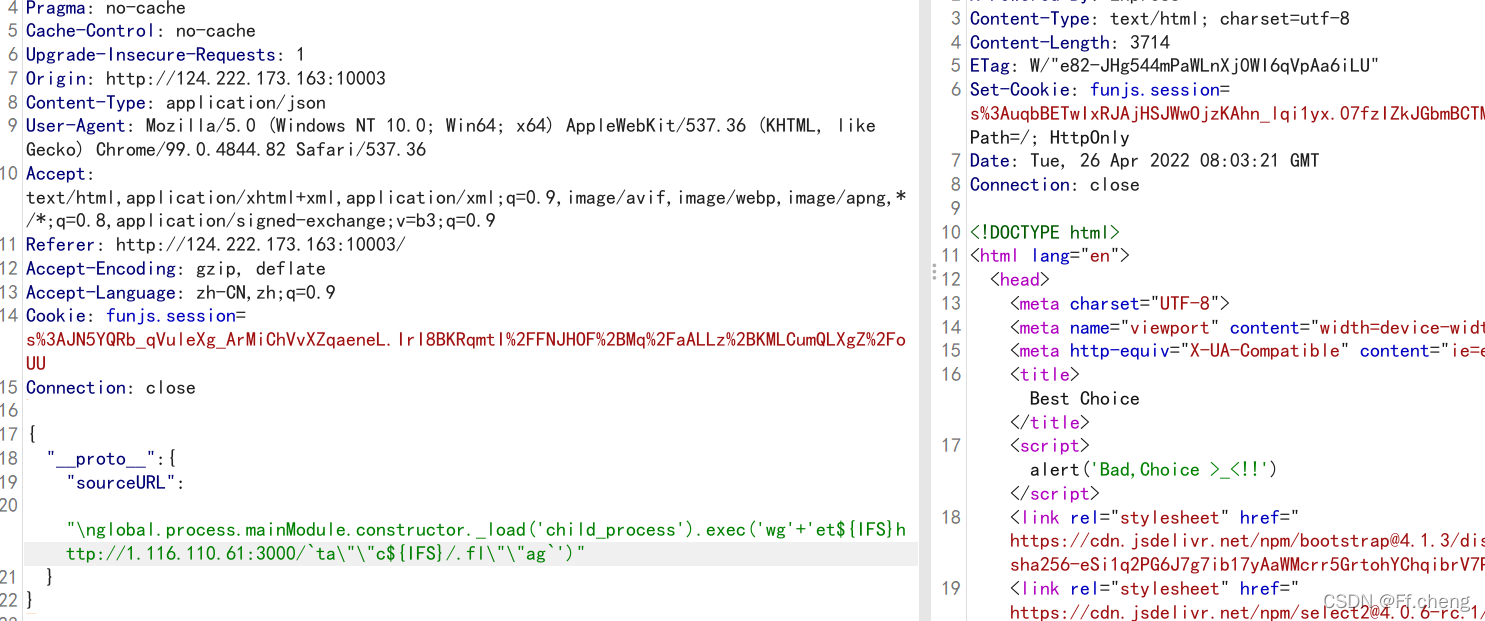Click the Accept-Language: zh-CN header

[x=181, y=293]
